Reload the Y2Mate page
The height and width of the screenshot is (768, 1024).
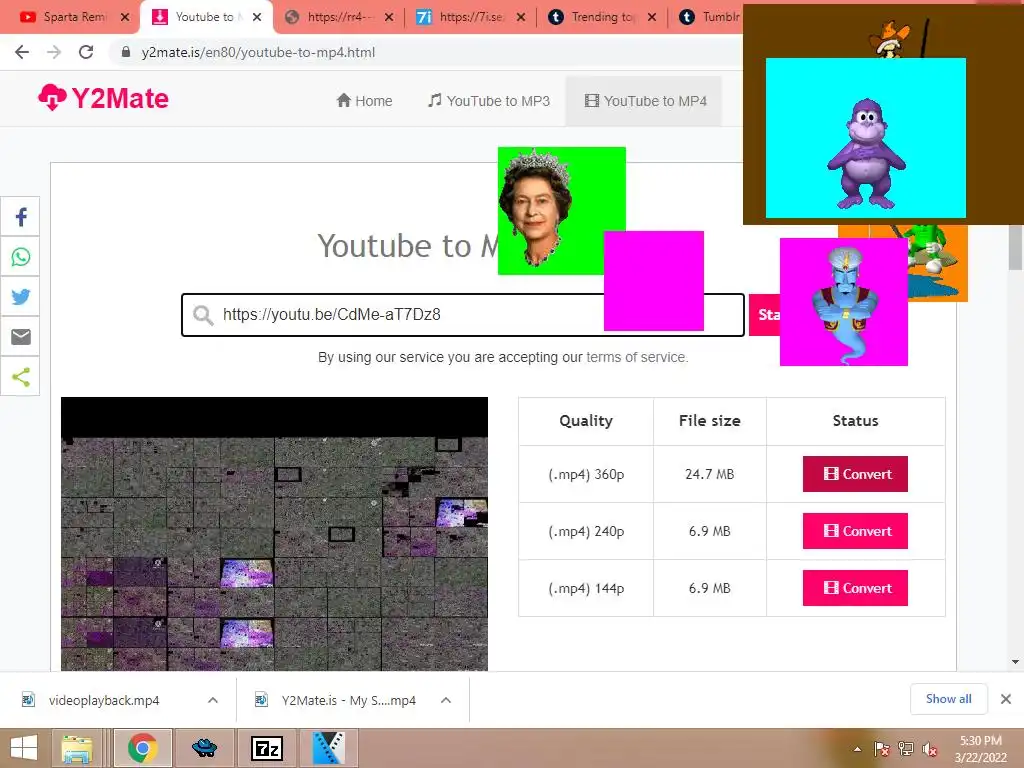pyautogui.click(x=86, y=52)
